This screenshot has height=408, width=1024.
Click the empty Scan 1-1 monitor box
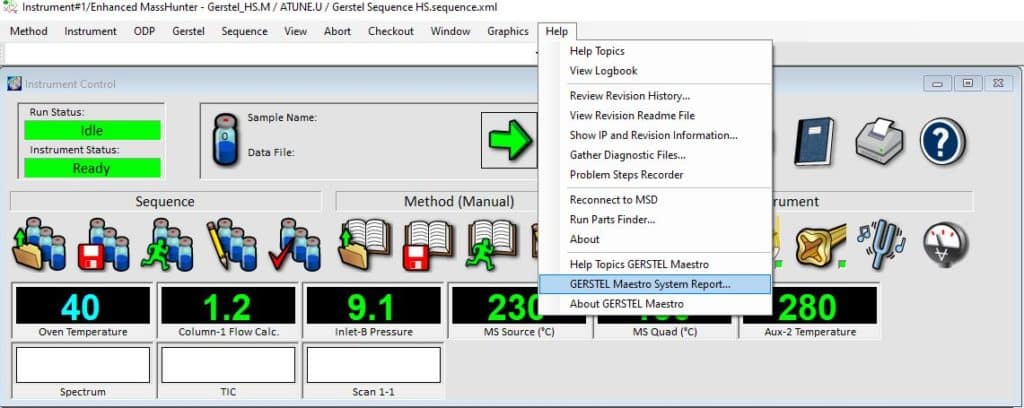point(374,365)
